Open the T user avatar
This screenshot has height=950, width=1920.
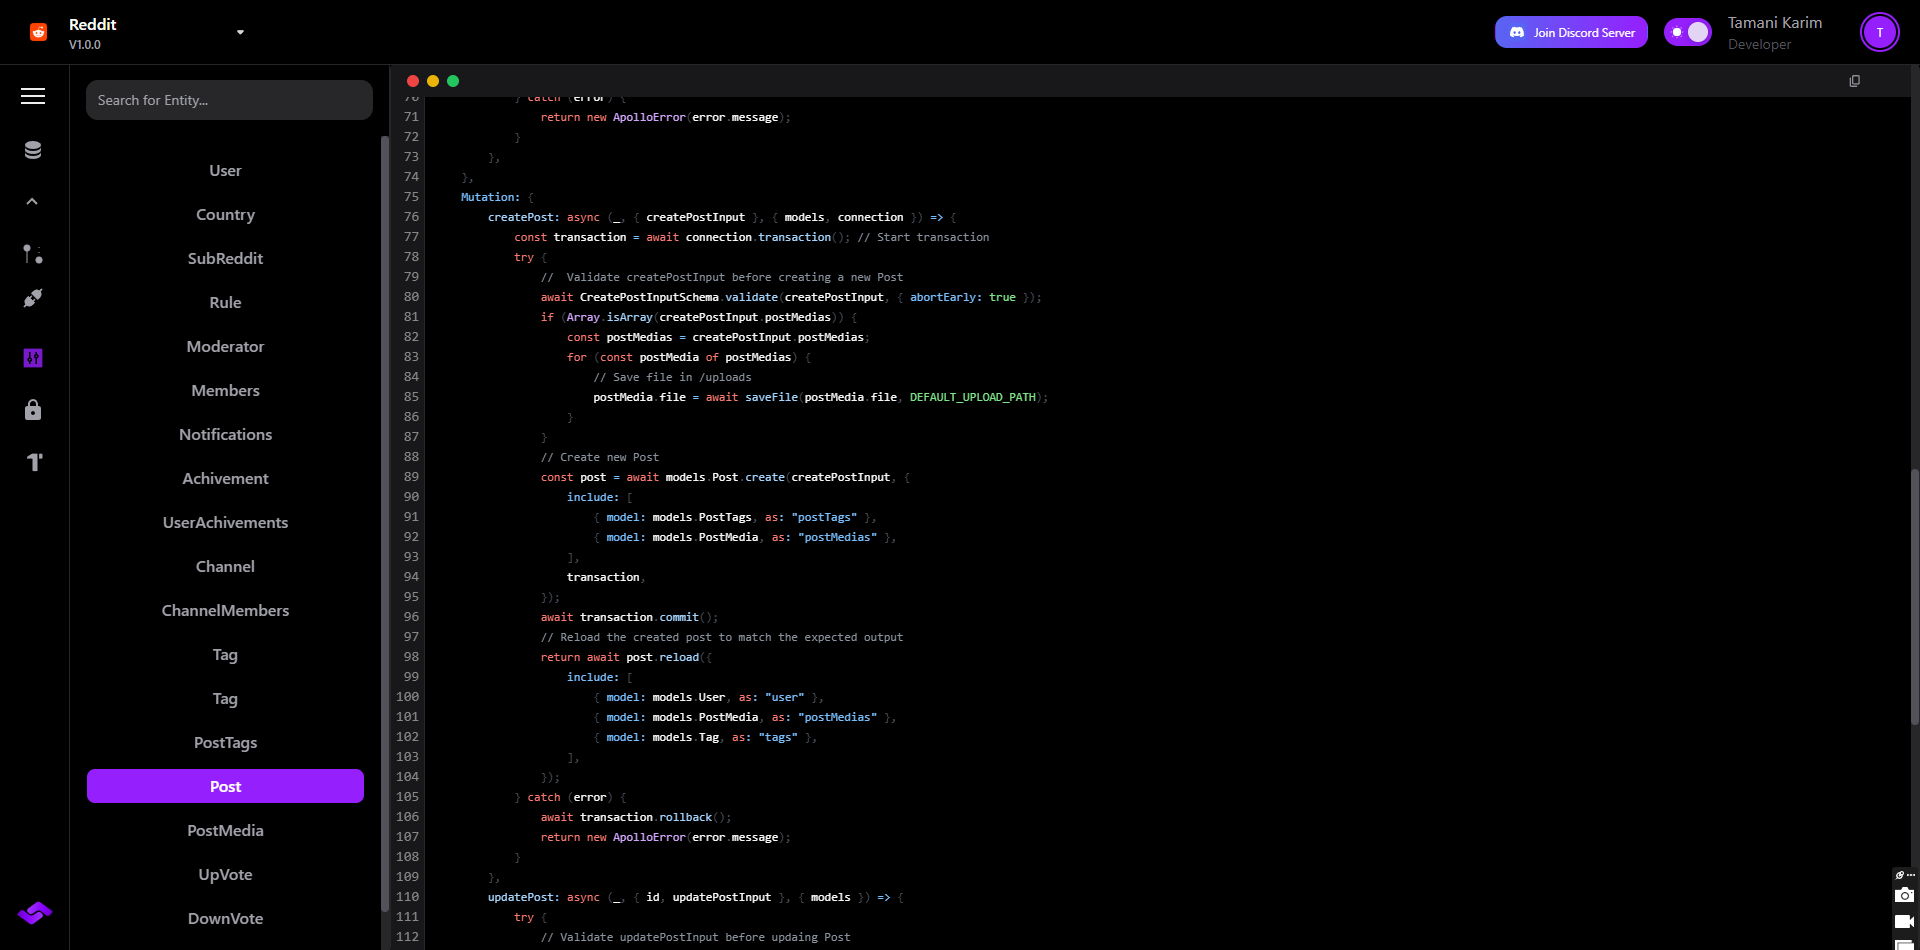coord(1880,32)
